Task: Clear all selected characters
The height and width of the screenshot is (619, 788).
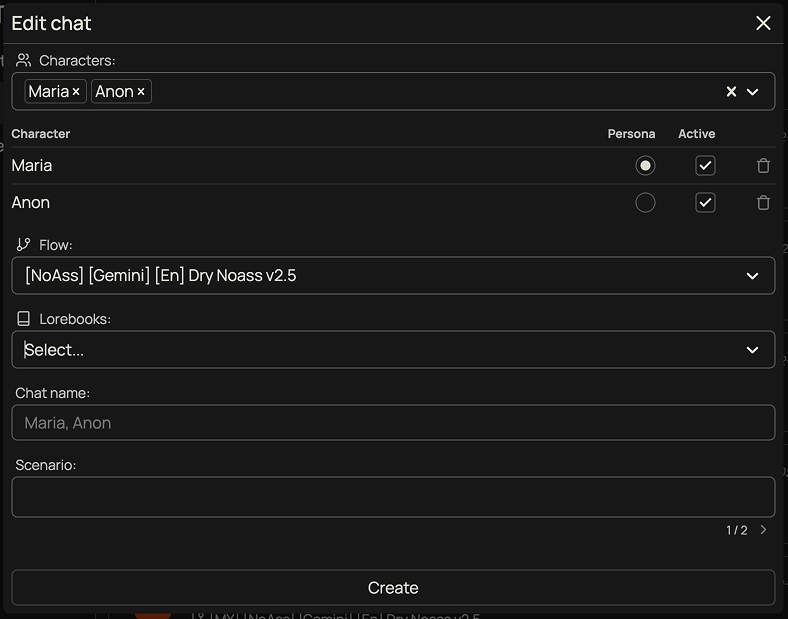Action: pos(731,92)
